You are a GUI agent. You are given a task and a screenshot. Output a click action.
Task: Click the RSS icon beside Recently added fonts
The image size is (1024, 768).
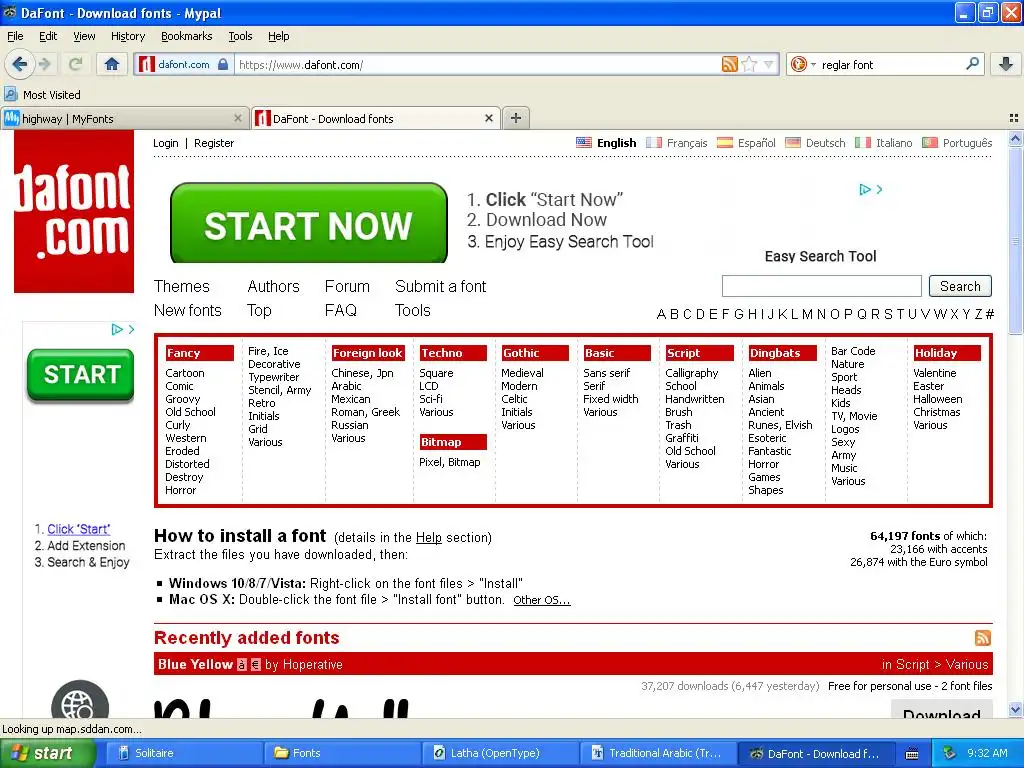[x=982, y=638]
